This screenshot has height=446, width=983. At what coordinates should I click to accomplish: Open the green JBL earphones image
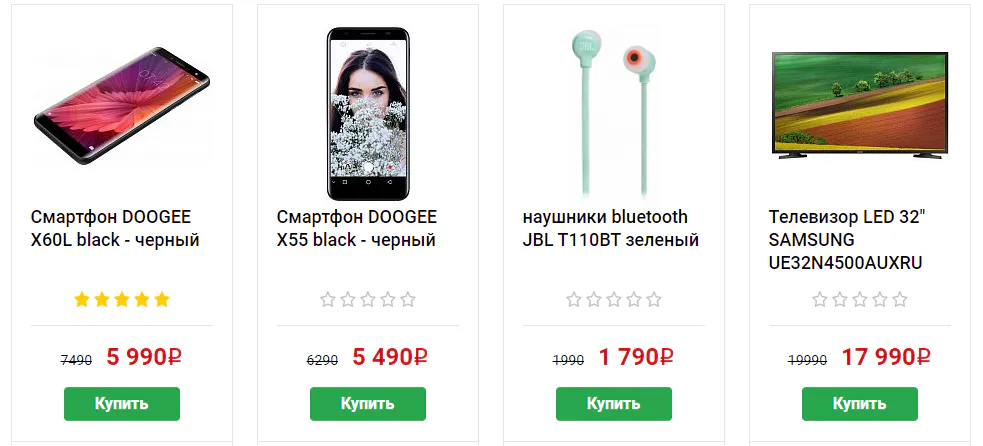(614, 114)
